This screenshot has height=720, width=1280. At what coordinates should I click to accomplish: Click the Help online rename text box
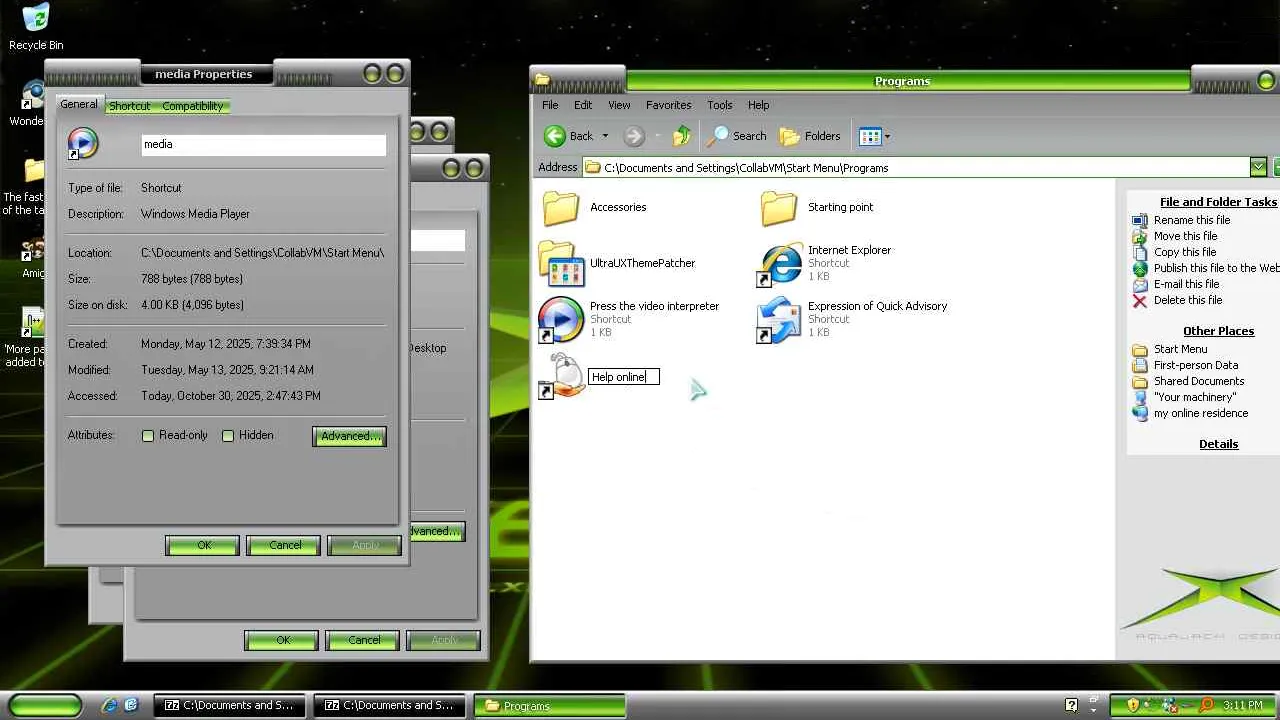pos(624,377)
